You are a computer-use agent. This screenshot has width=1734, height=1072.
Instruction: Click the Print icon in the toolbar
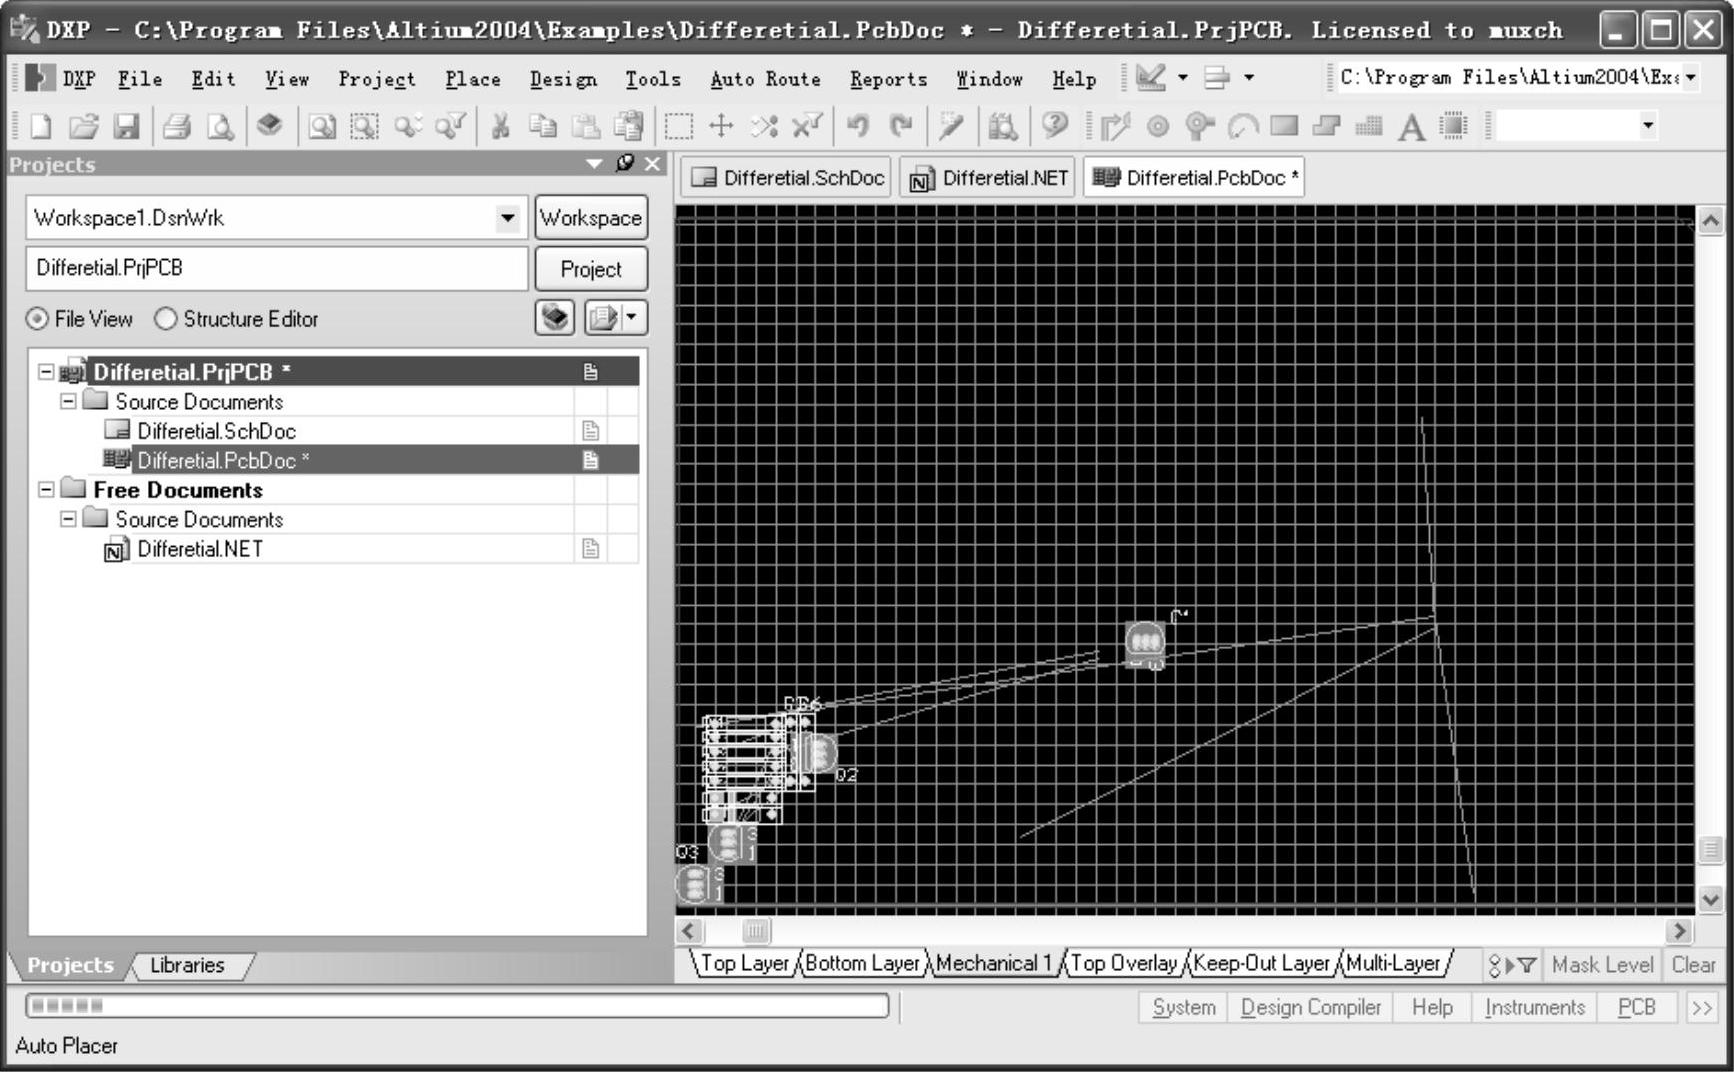[177, 126]
